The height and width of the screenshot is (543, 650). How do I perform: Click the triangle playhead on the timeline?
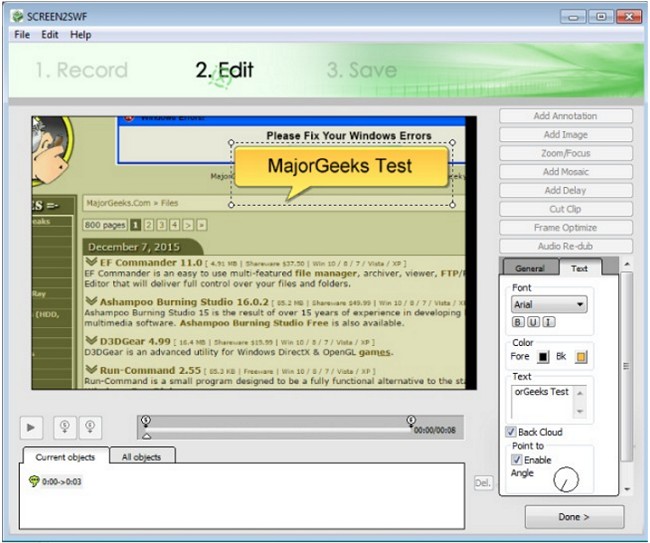[x=147, y=436]
